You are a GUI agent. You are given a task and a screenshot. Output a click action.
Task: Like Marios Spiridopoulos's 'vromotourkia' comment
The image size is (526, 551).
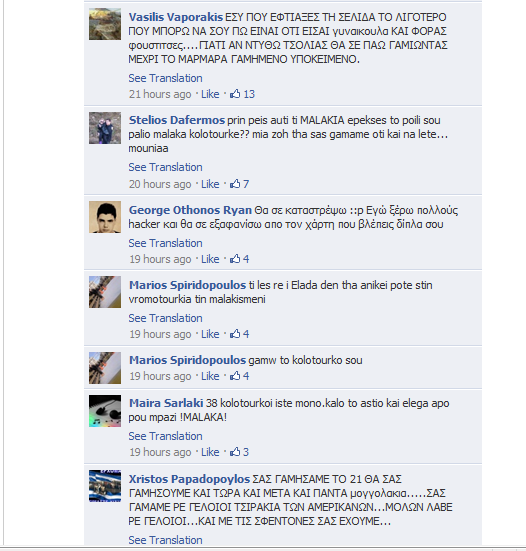click(210, 334)
